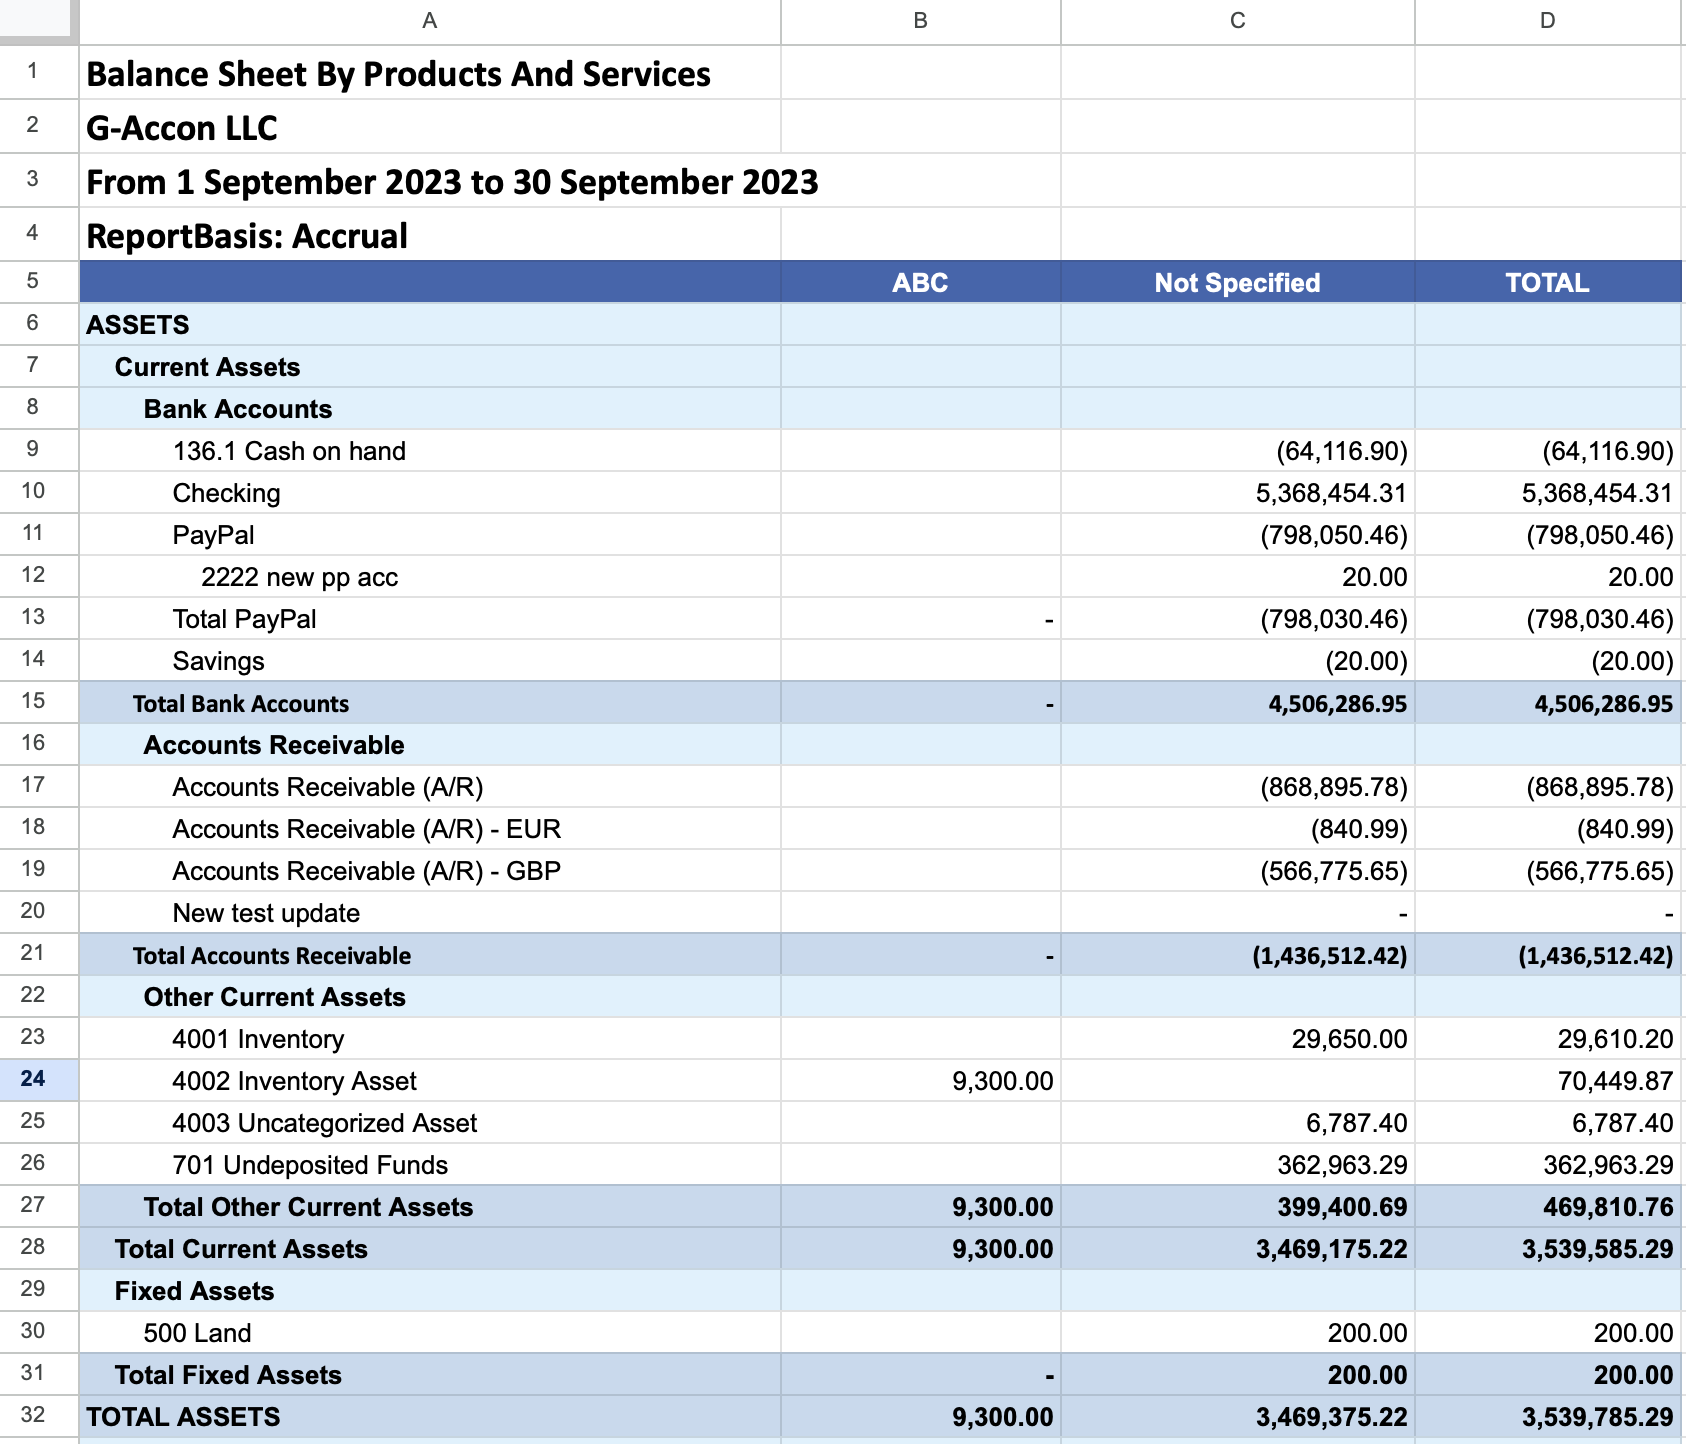Click the 'Bank Accounts' section cell
1686x1444 pixels.
point(430,408)
